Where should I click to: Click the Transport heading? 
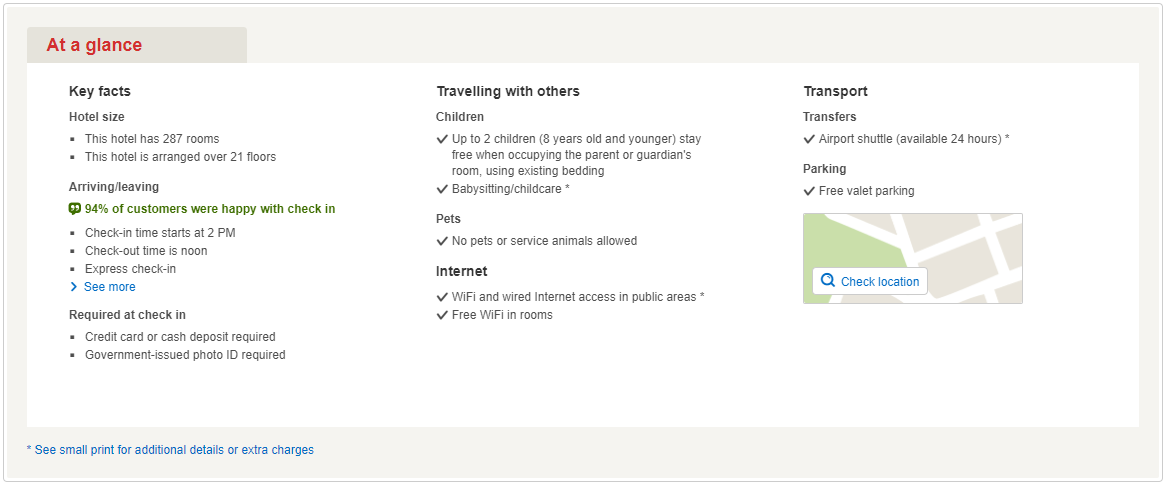(x=835, y=91)
